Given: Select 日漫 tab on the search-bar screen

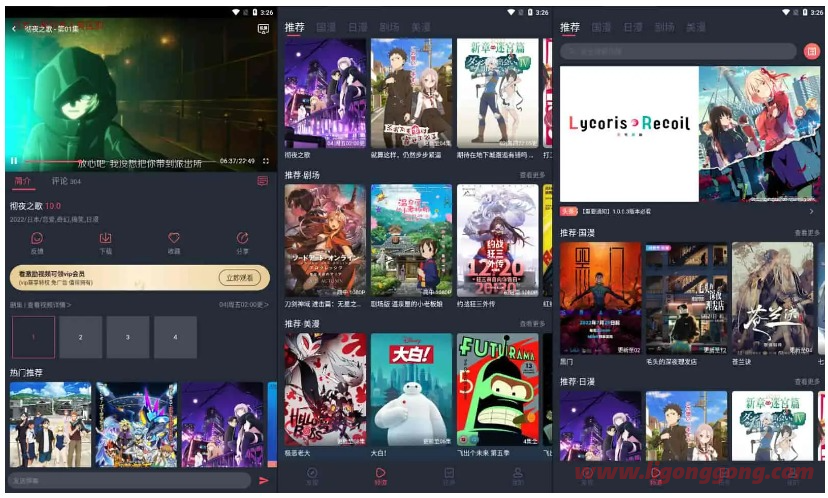Looking at the screenshot, I should click(x=633, y=27).
